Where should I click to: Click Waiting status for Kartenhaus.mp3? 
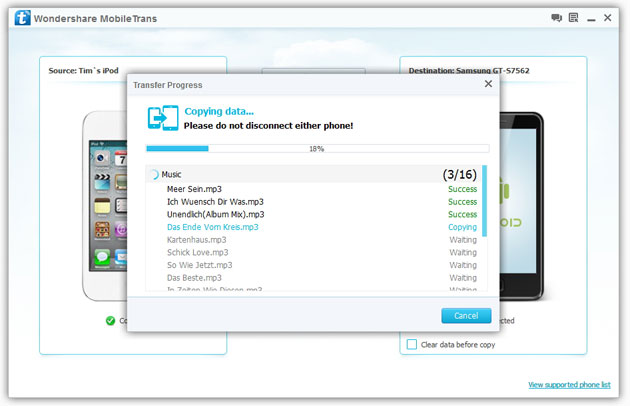tap(463, 240)
